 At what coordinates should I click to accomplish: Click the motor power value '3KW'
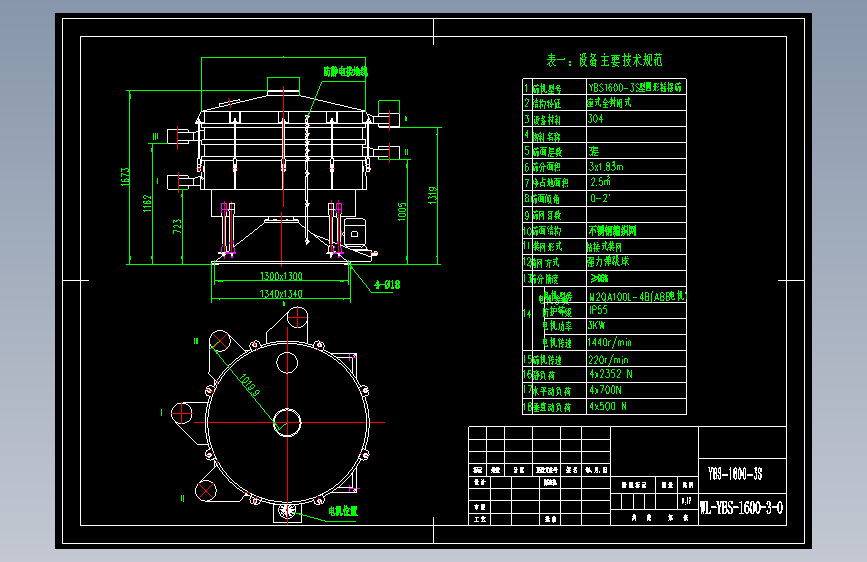coord(597,325)
